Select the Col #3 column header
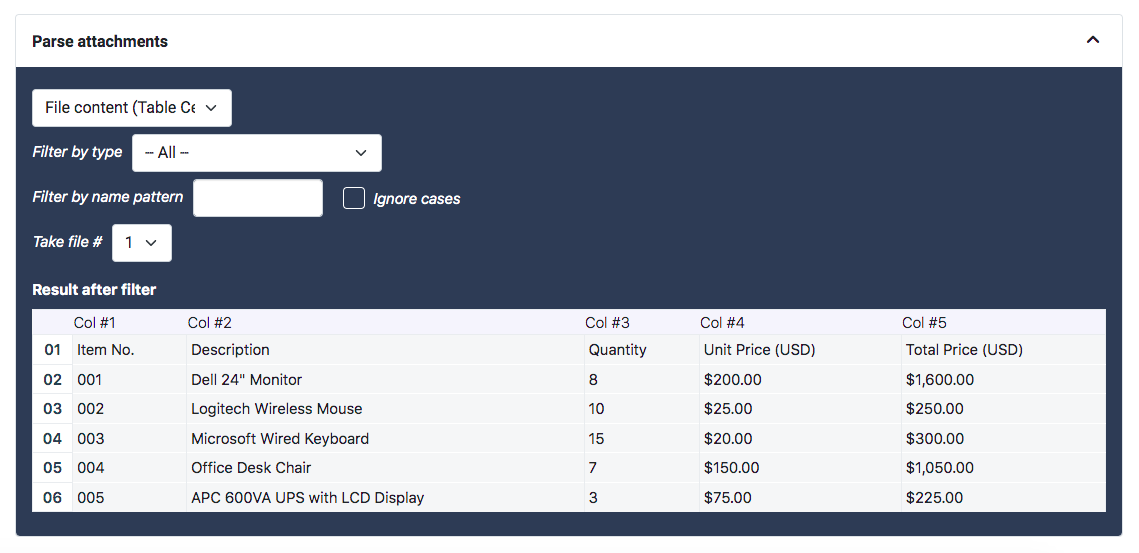 pyautogui.click(x=608, y=323)
